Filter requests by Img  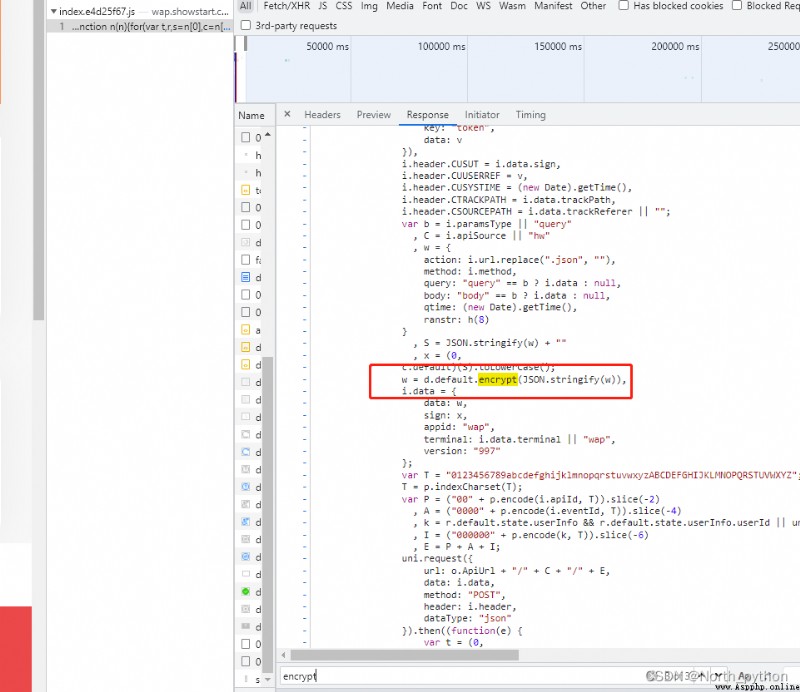tap(369, 6)
